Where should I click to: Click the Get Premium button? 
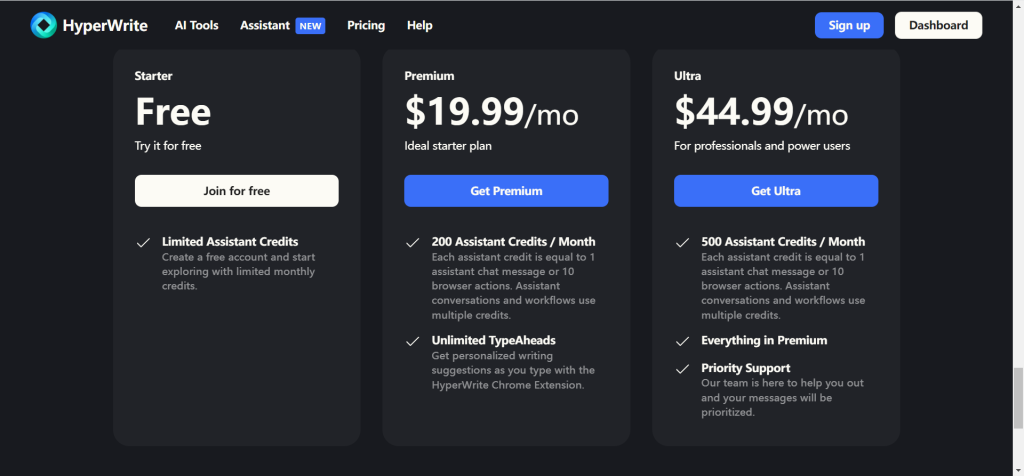pos(506,191)
